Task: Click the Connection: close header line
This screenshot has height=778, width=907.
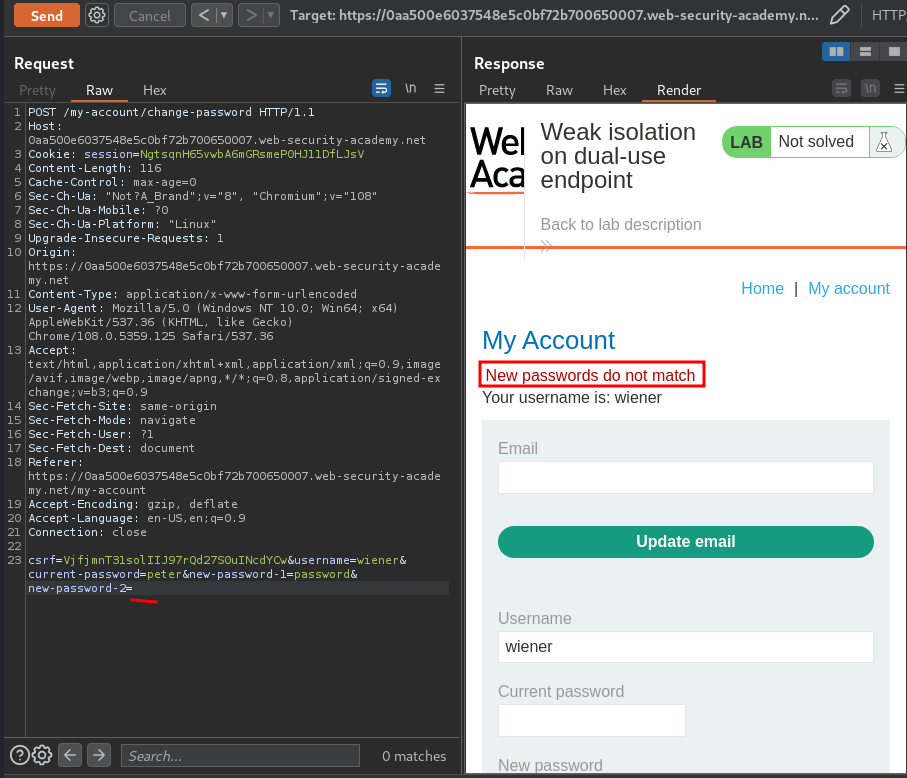Action: (x=87, y=532)
